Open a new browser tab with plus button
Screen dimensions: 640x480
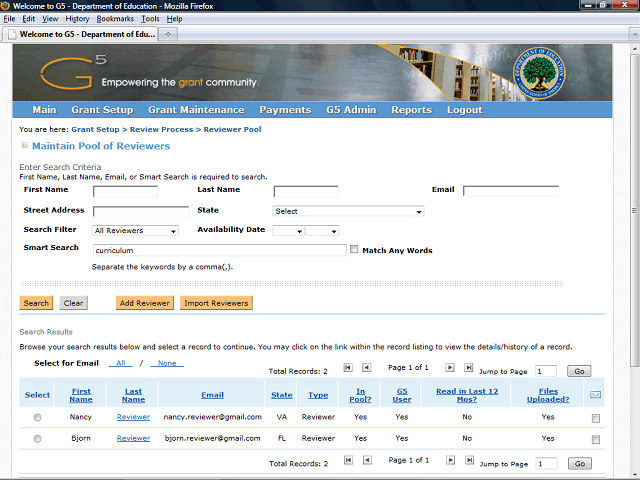[x=168, y=34]
